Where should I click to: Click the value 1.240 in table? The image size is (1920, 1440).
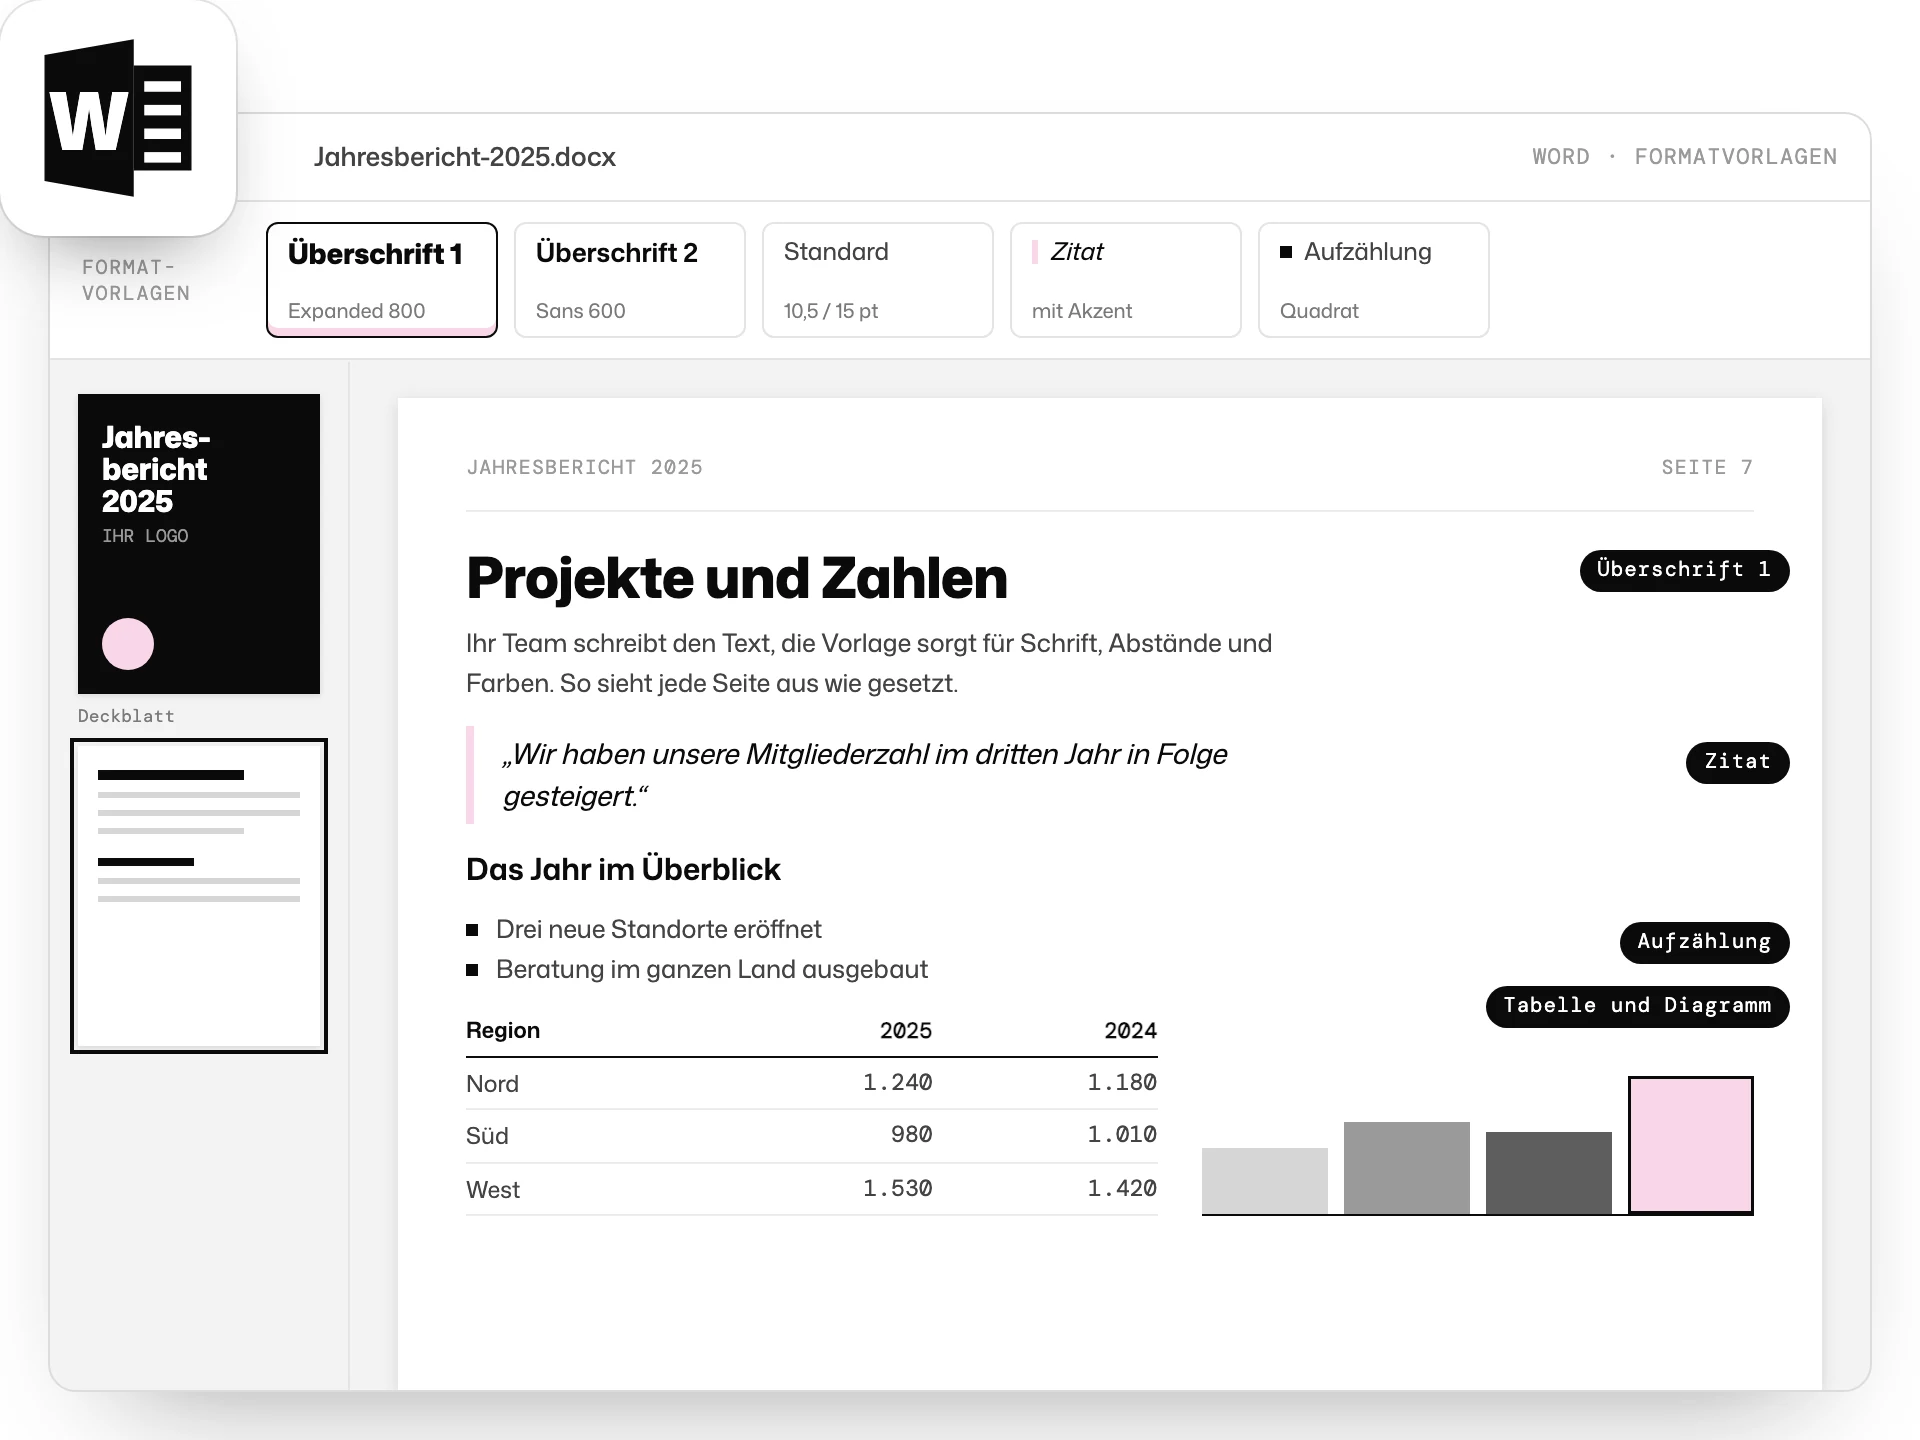[898, 1083]
